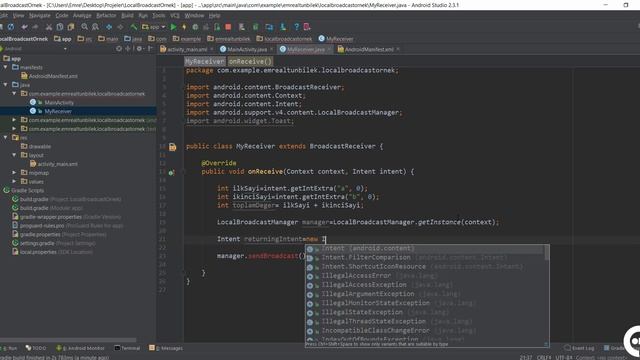Switch to activity_main.xml editor tab
This screenshot has width=640, height=360.
coord(187,49)
